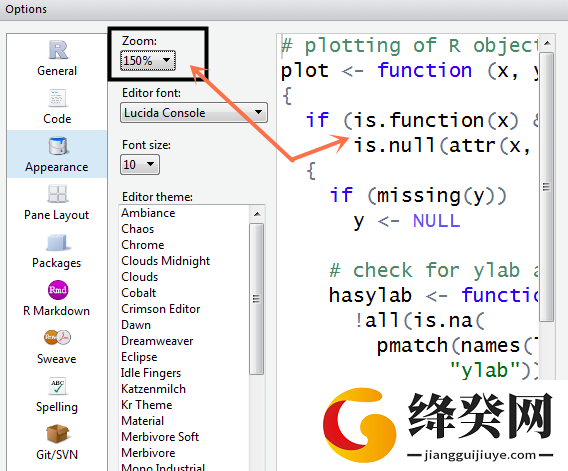Select the Katzenmilch editor theme
This screenshot has height=471, width=568.
click(153, 389)
